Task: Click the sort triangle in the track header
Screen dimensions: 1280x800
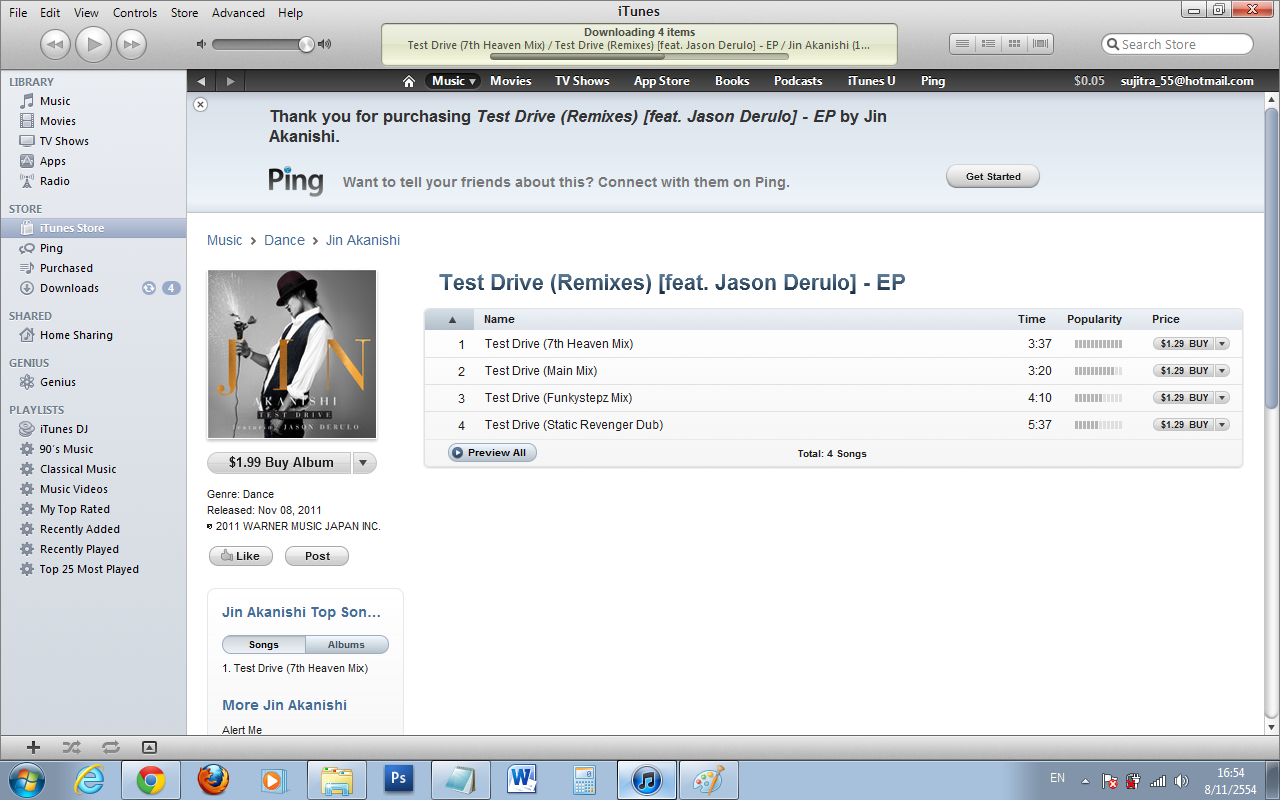Action: (452, 320)
